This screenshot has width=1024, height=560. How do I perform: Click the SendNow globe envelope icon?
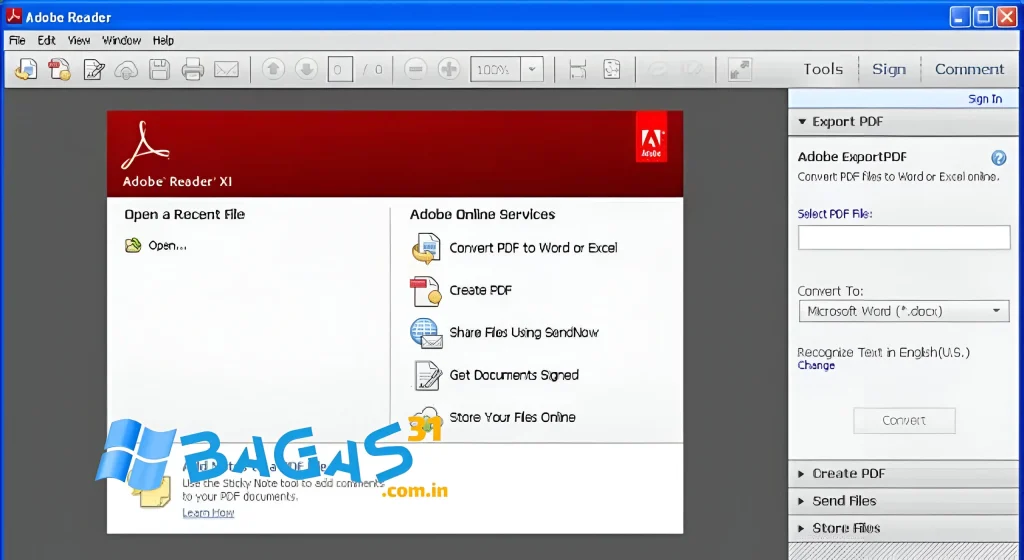click(426, 333)
